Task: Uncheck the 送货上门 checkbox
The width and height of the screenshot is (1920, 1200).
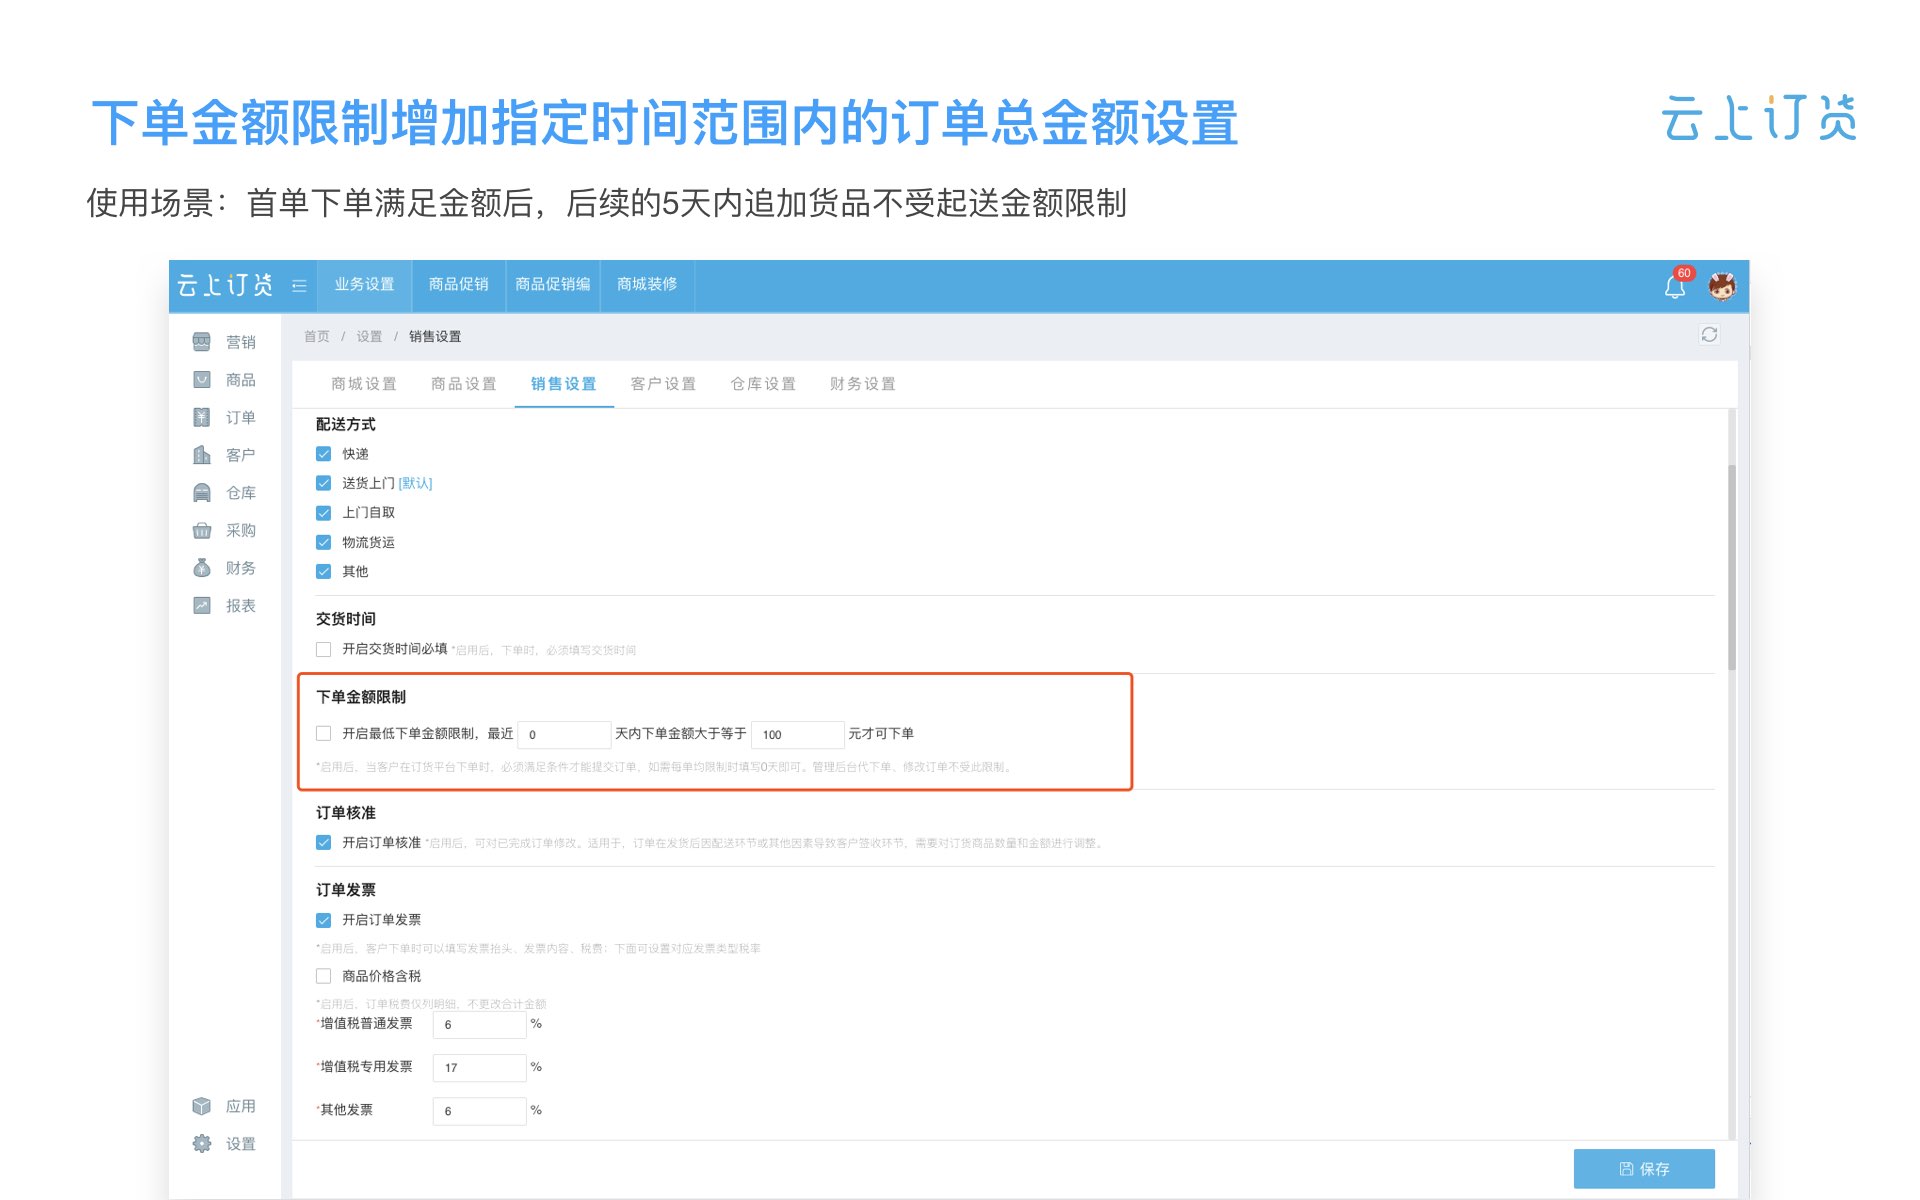Action: click(323, 483)
